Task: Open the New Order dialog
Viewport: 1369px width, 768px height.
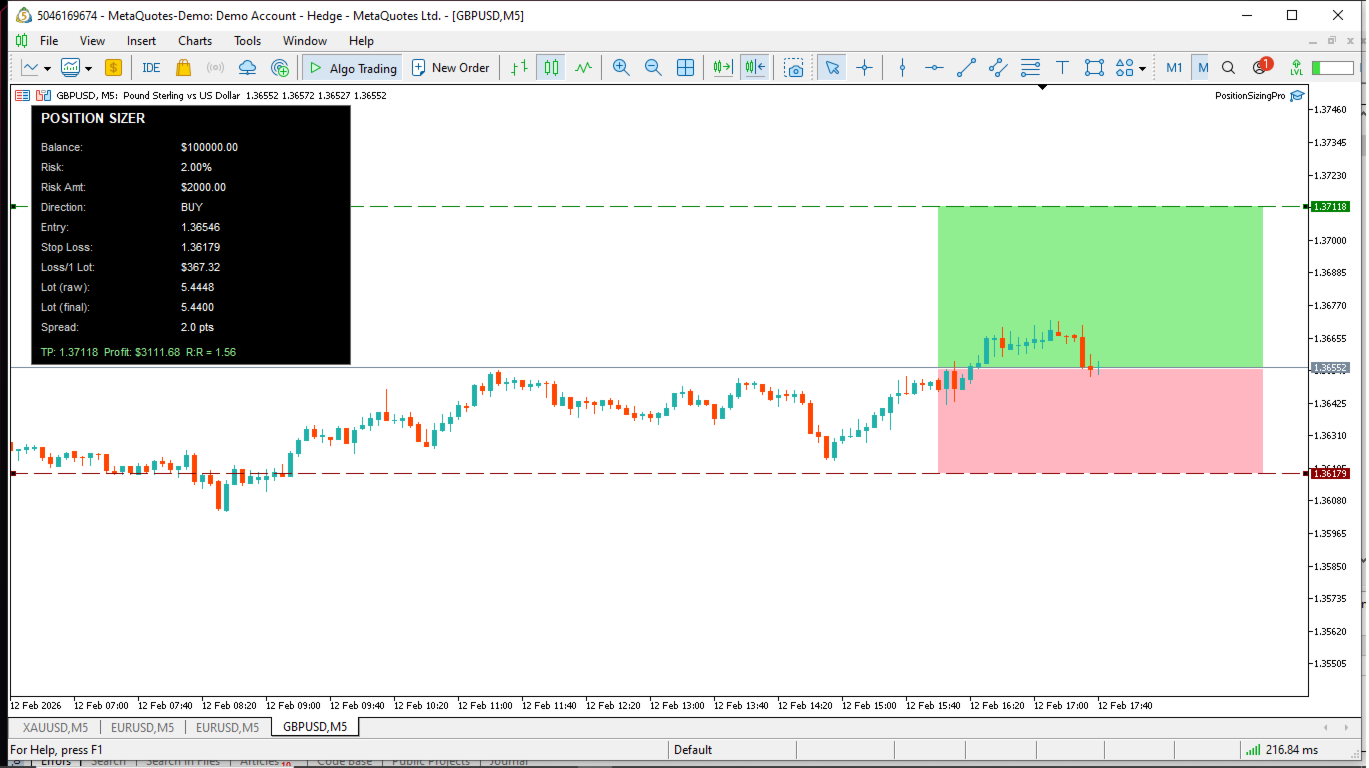Action: point(450,68)
